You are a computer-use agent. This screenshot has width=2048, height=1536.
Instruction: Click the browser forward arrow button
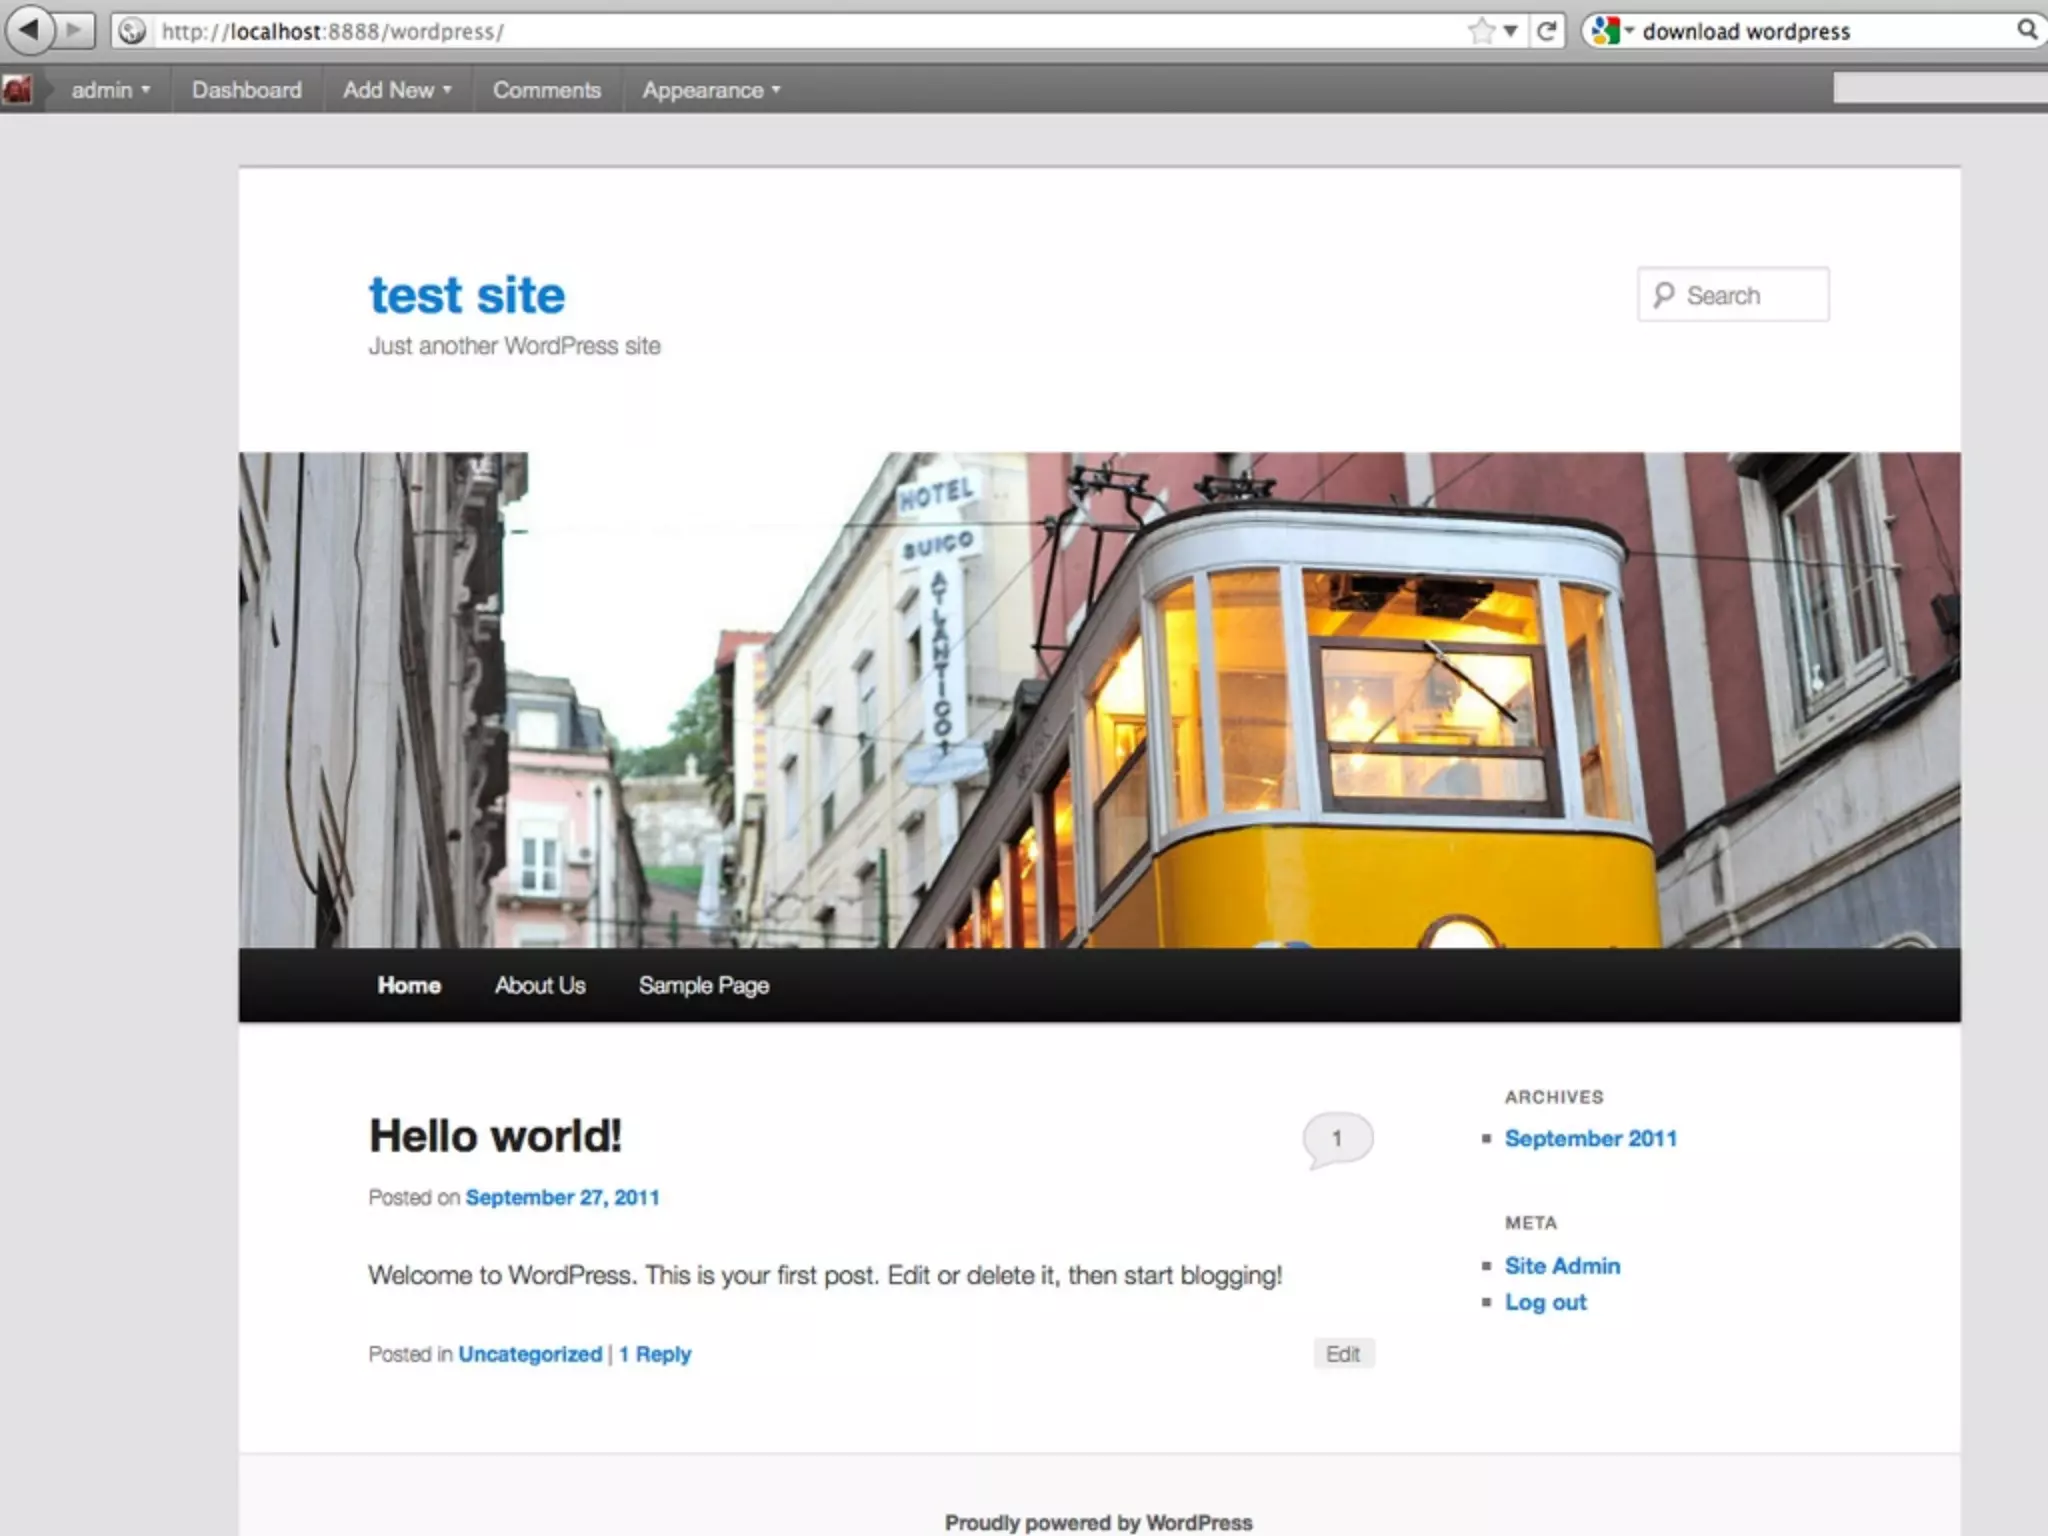tap(73, 30)
